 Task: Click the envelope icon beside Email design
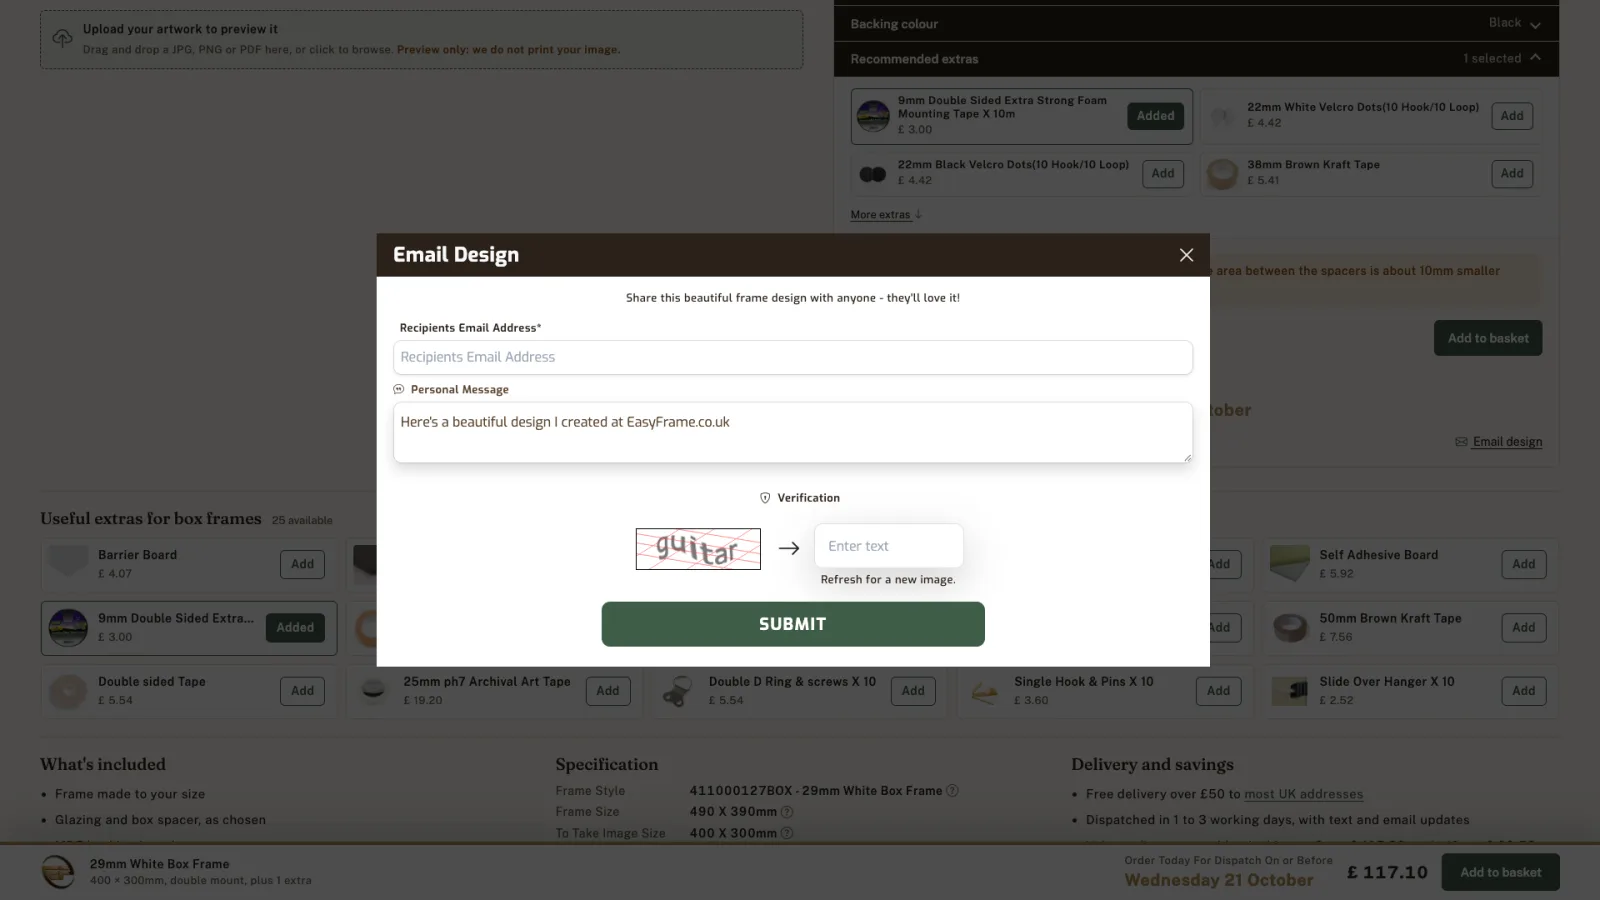[x=1462, y=442]
